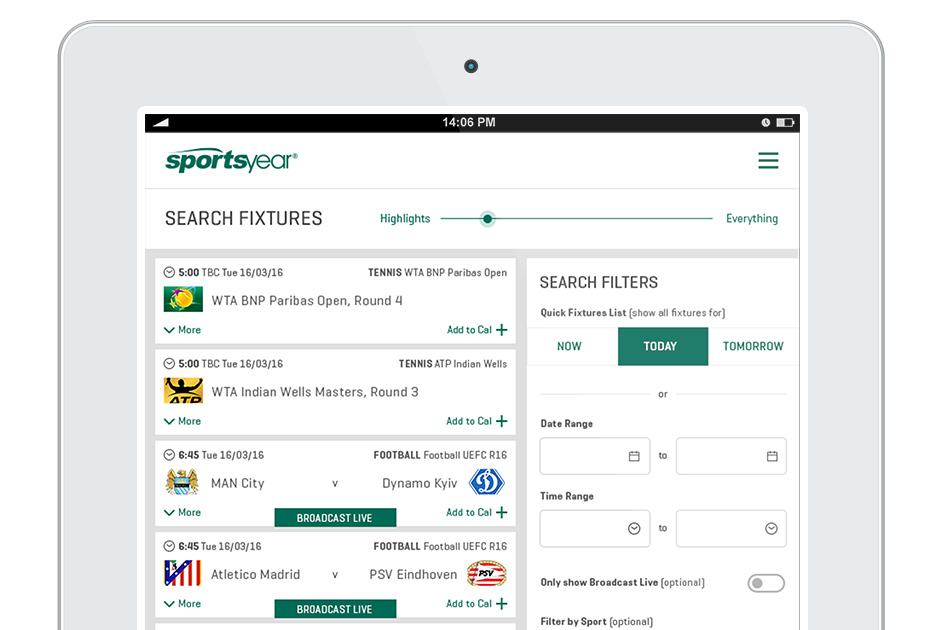
Task: Open the start time range field
Action: [x=595, y=528]
